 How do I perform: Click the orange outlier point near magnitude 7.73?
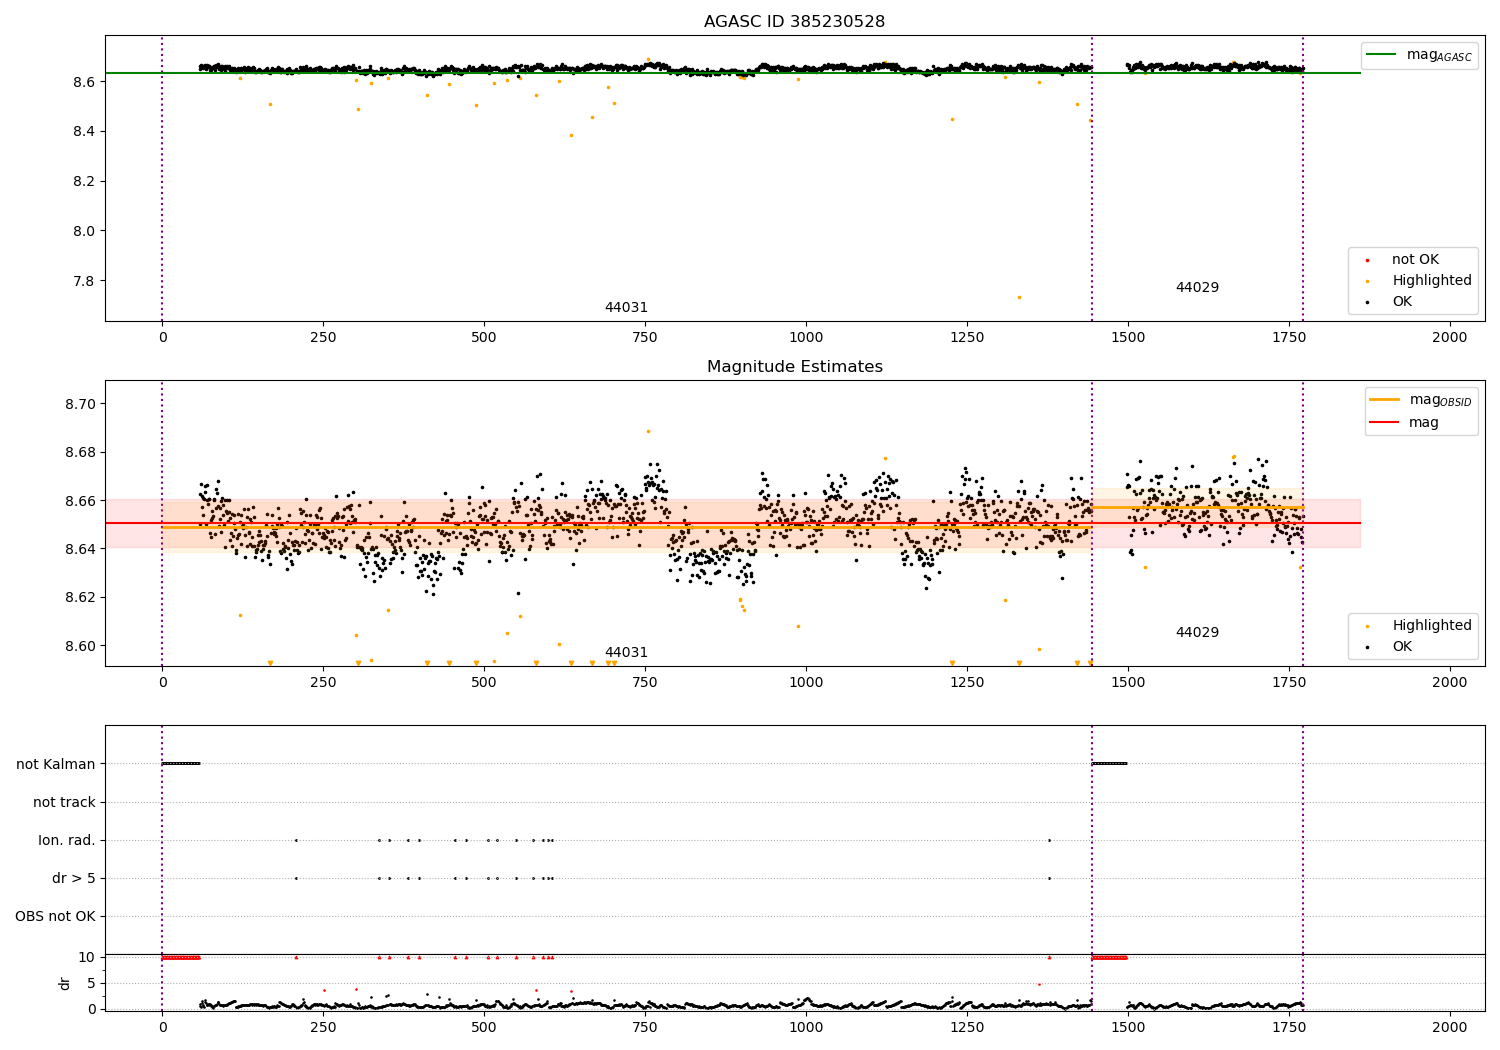1019,297
